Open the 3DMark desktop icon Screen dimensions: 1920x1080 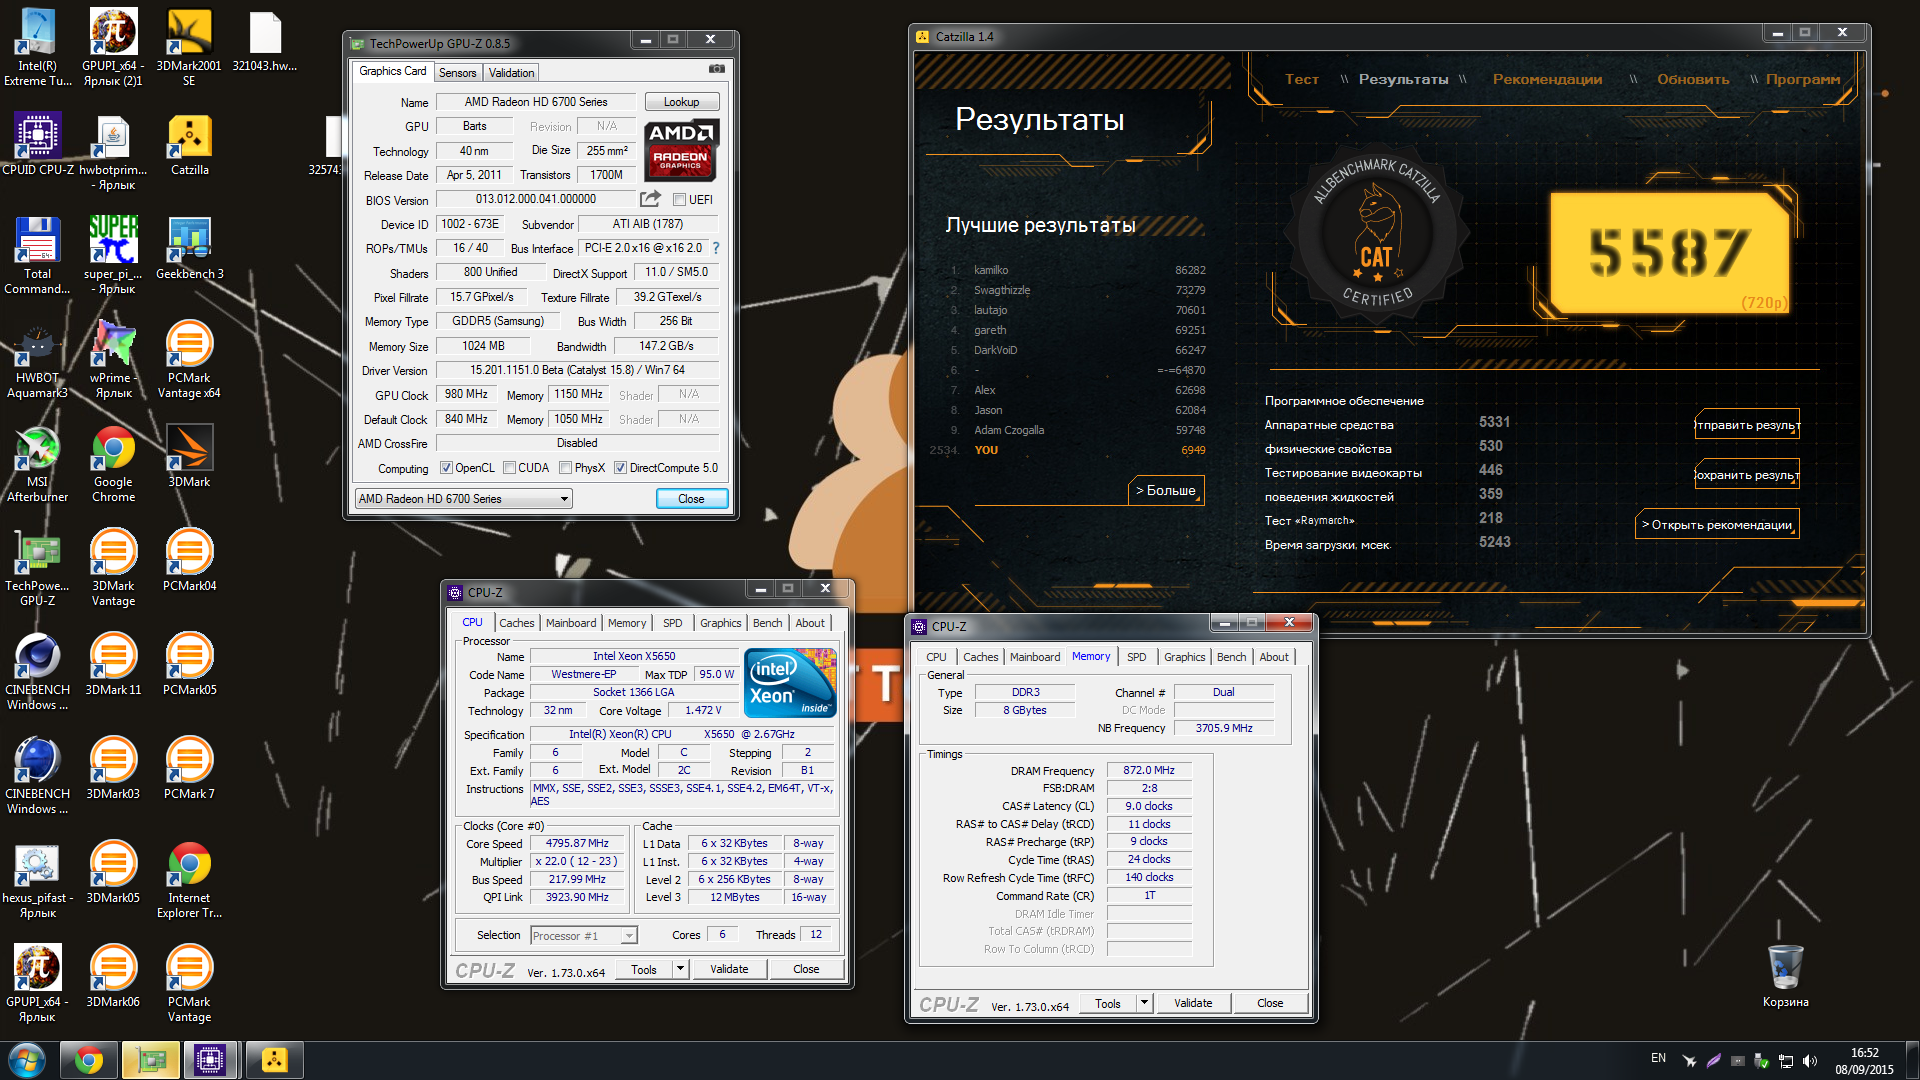tap(189, 455)
